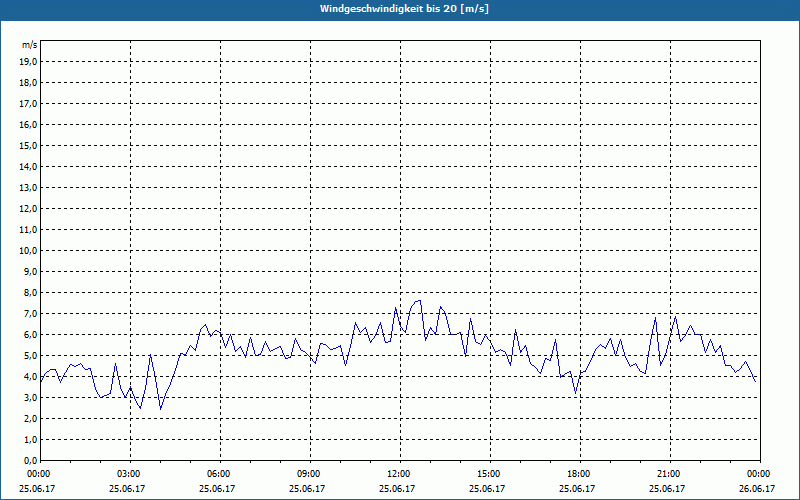Click the 12,0 y-axis label

click(29, 209)
